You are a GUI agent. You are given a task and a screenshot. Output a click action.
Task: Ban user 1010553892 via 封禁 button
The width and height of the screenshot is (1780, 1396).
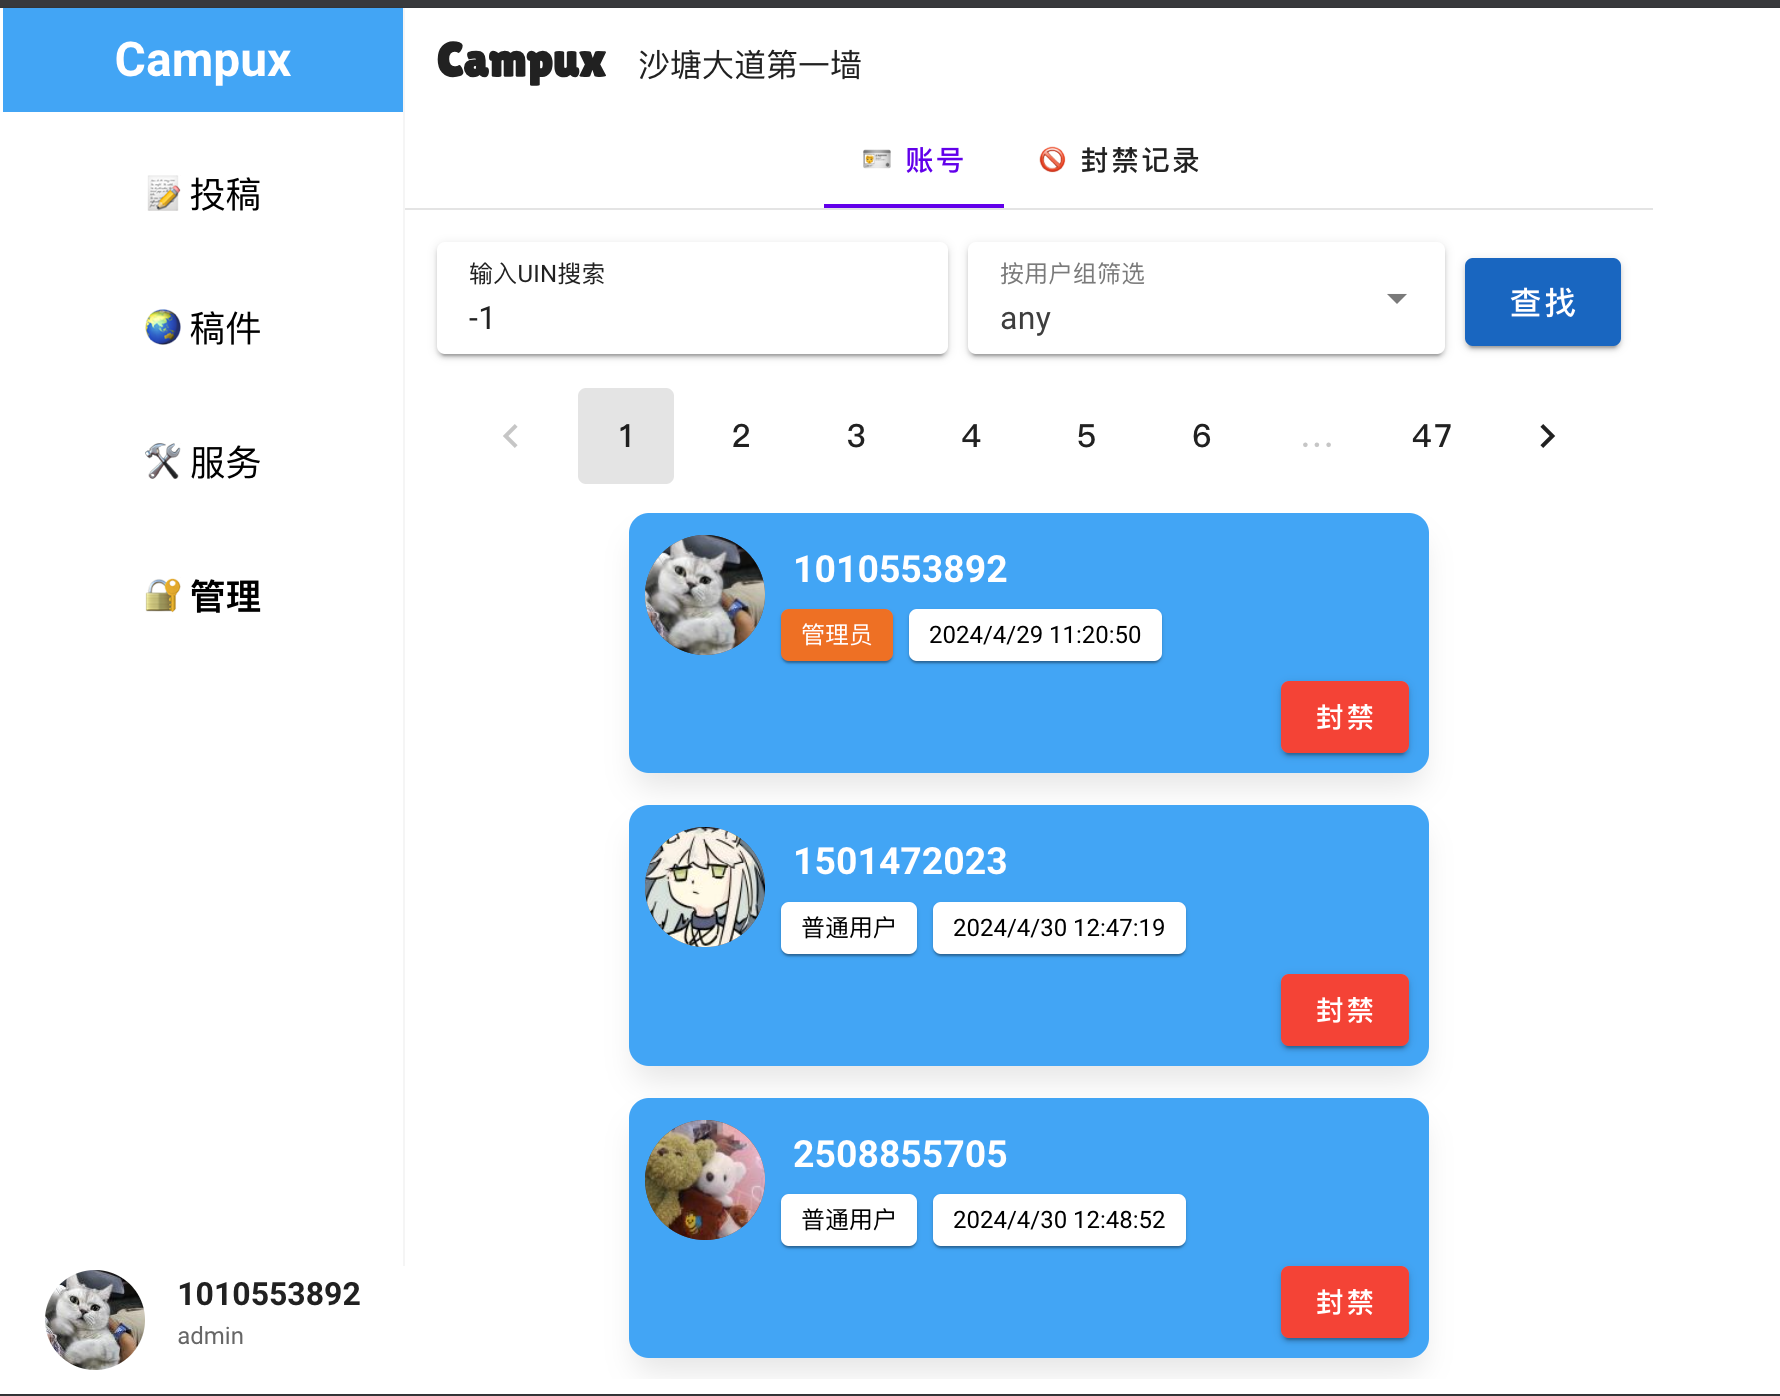[x=1344, y=718]
